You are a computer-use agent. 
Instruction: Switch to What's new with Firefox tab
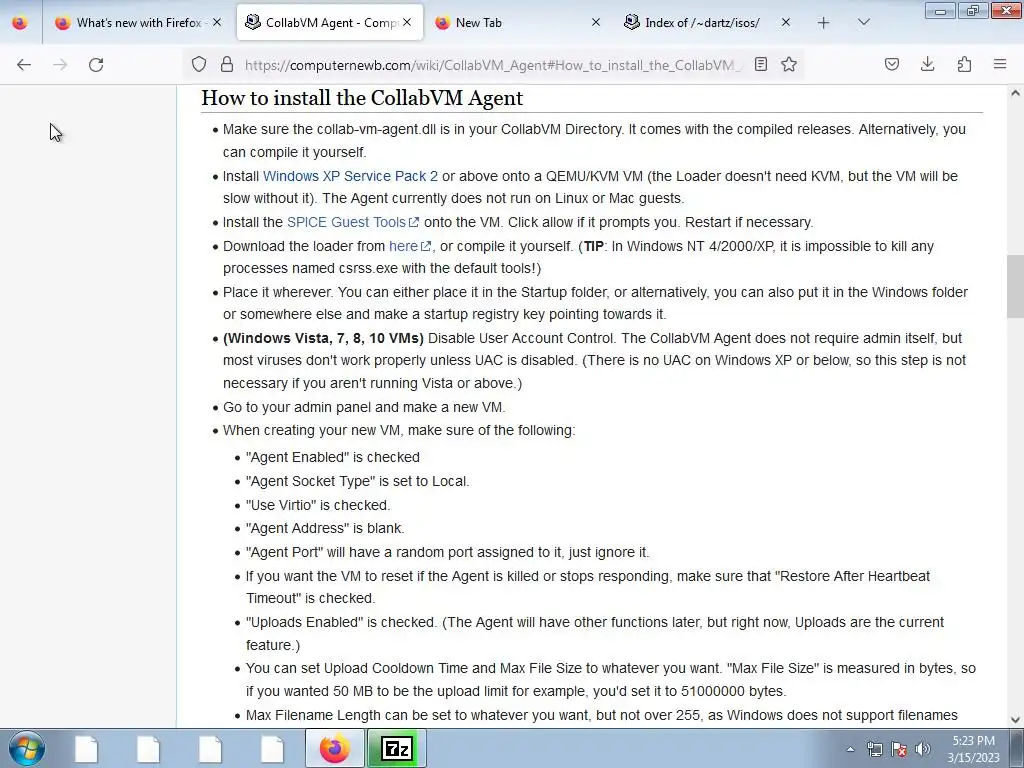click(x=138, y=23)
